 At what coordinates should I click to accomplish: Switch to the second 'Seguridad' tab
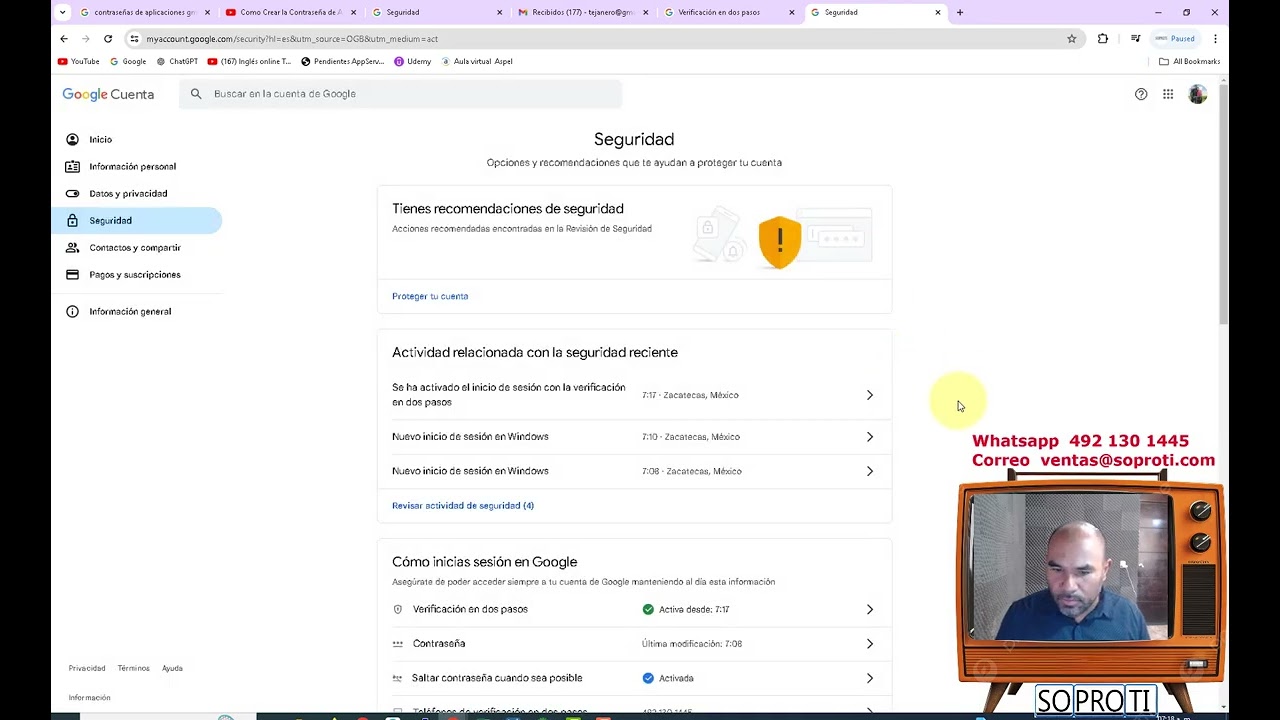click(876, 13)
